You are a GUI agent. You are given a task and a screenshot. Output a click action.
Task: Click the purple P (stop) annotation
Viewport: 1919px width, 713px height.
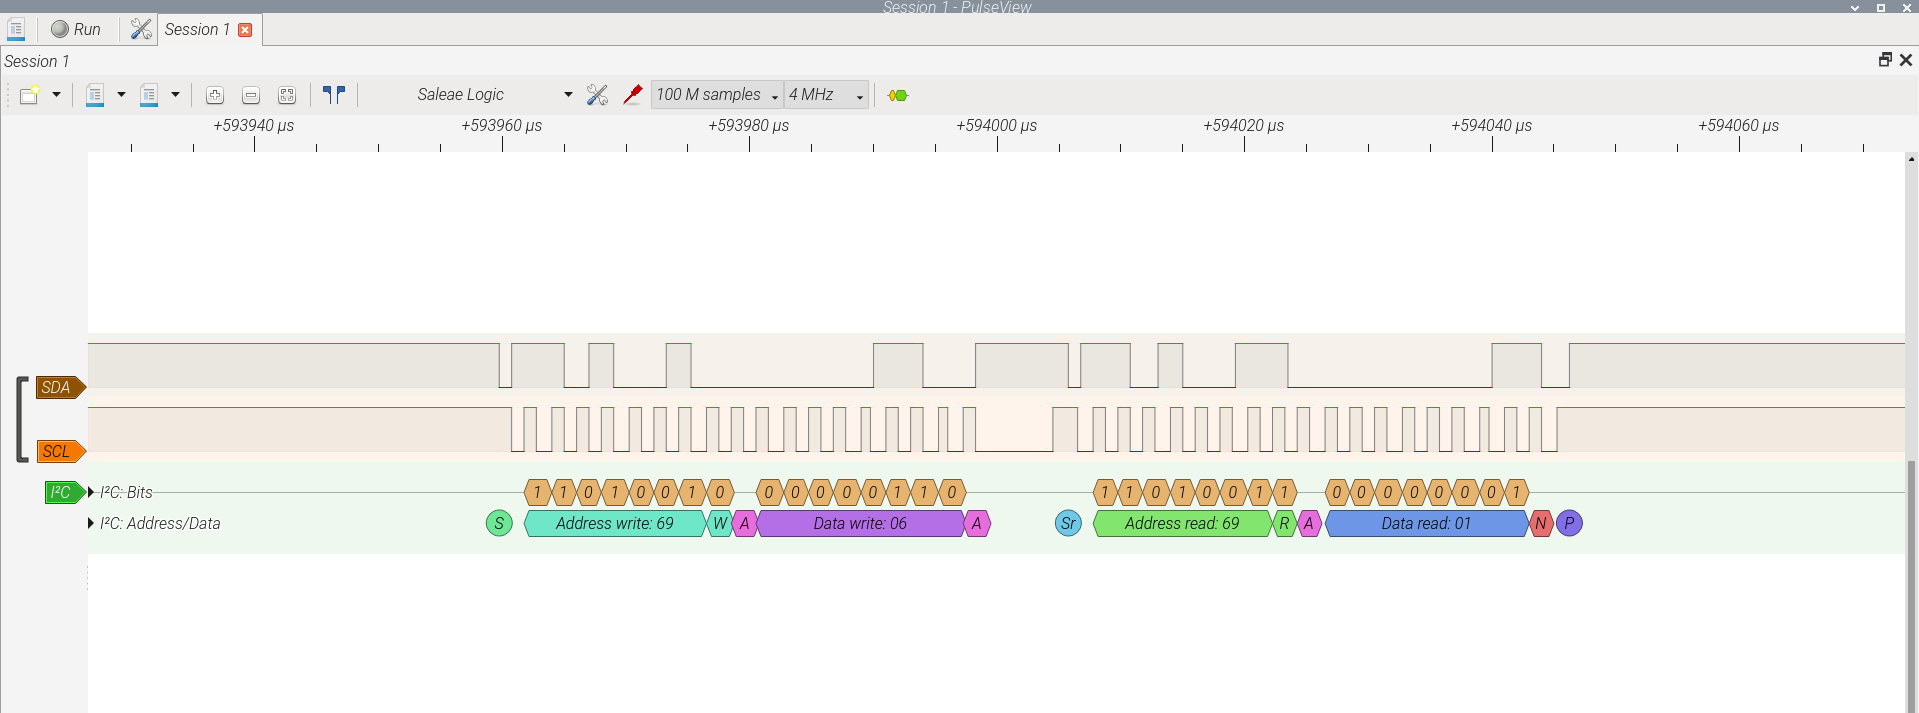pyautogui.click(x=1569, y=523)
